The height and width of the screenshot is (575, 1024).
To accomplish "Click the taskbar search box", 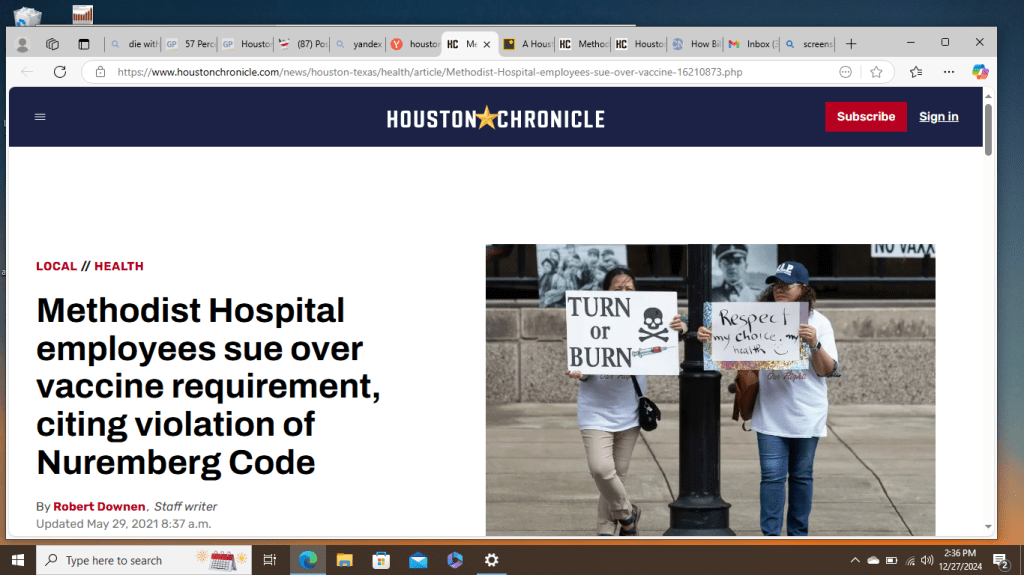I will (144, 560).
